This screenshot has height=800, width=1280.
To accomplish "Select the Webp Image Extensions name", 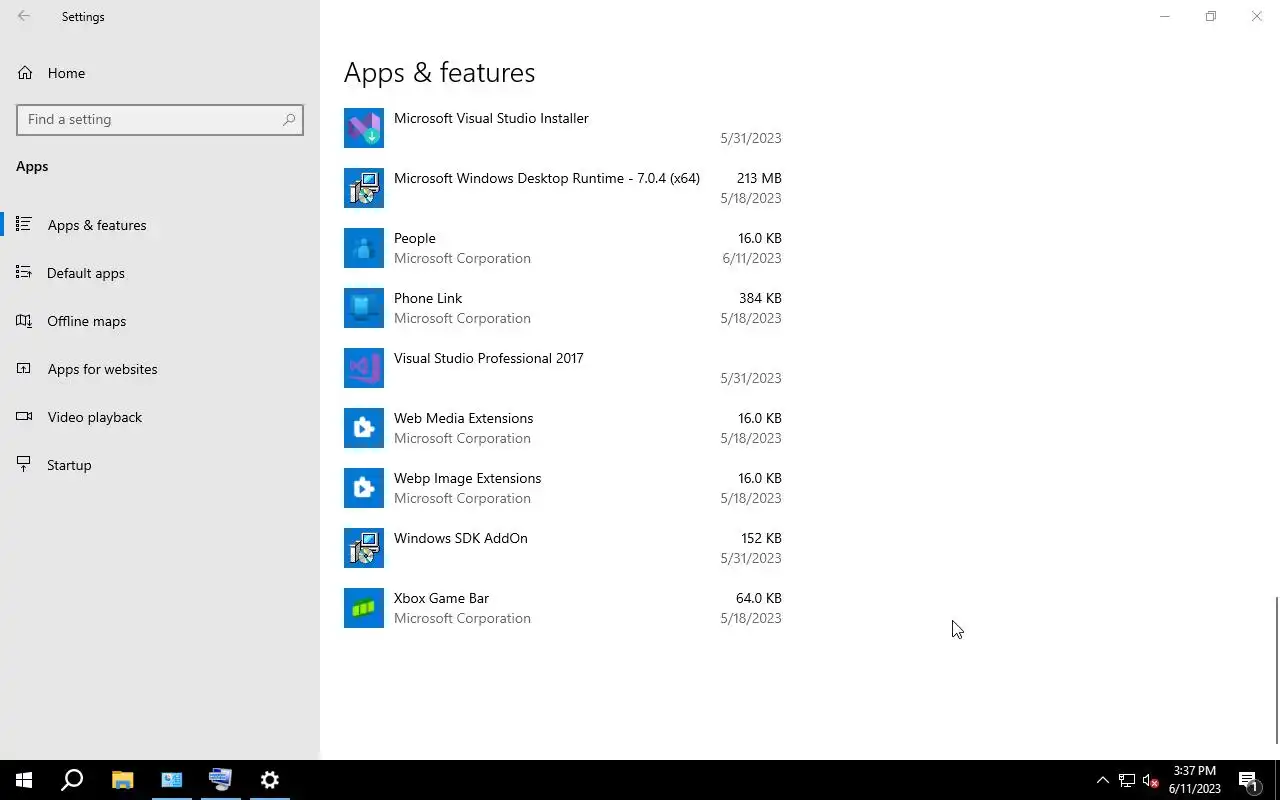I will 467,478.
